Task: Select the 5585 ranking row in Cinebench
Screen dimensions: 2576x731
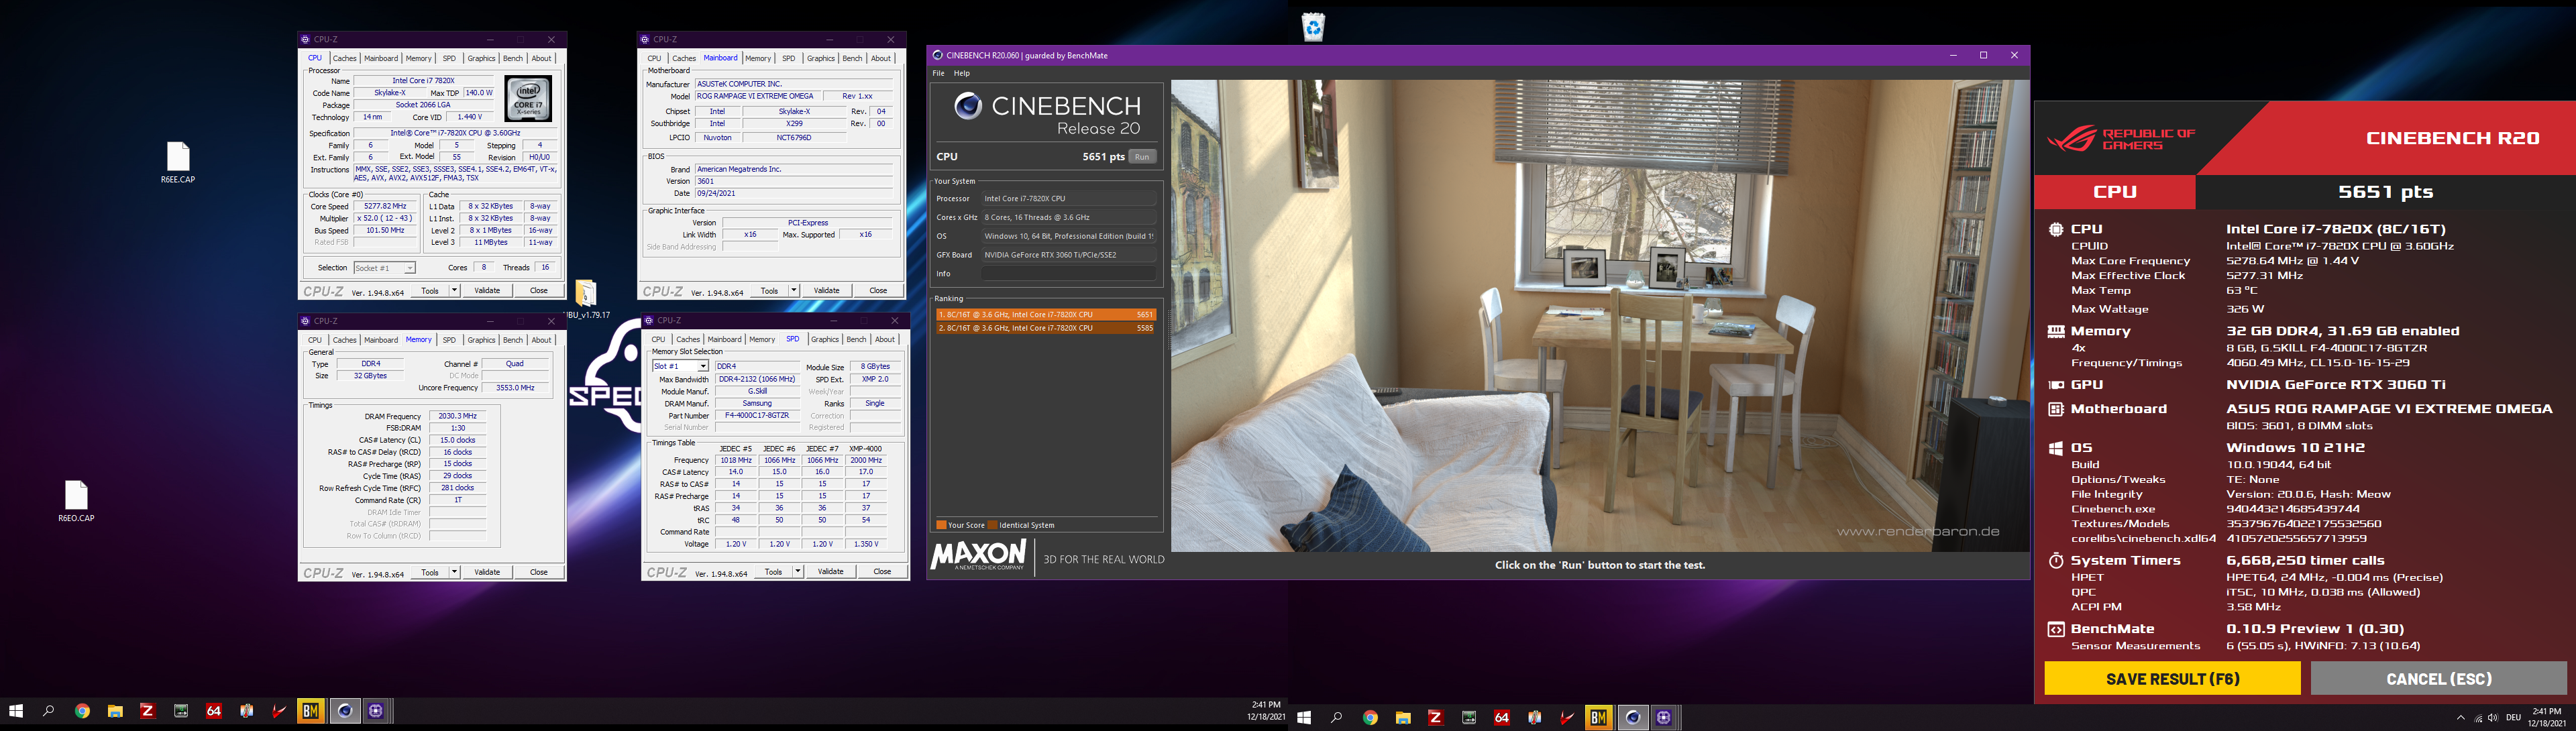Action: (x=1046, y=328)
